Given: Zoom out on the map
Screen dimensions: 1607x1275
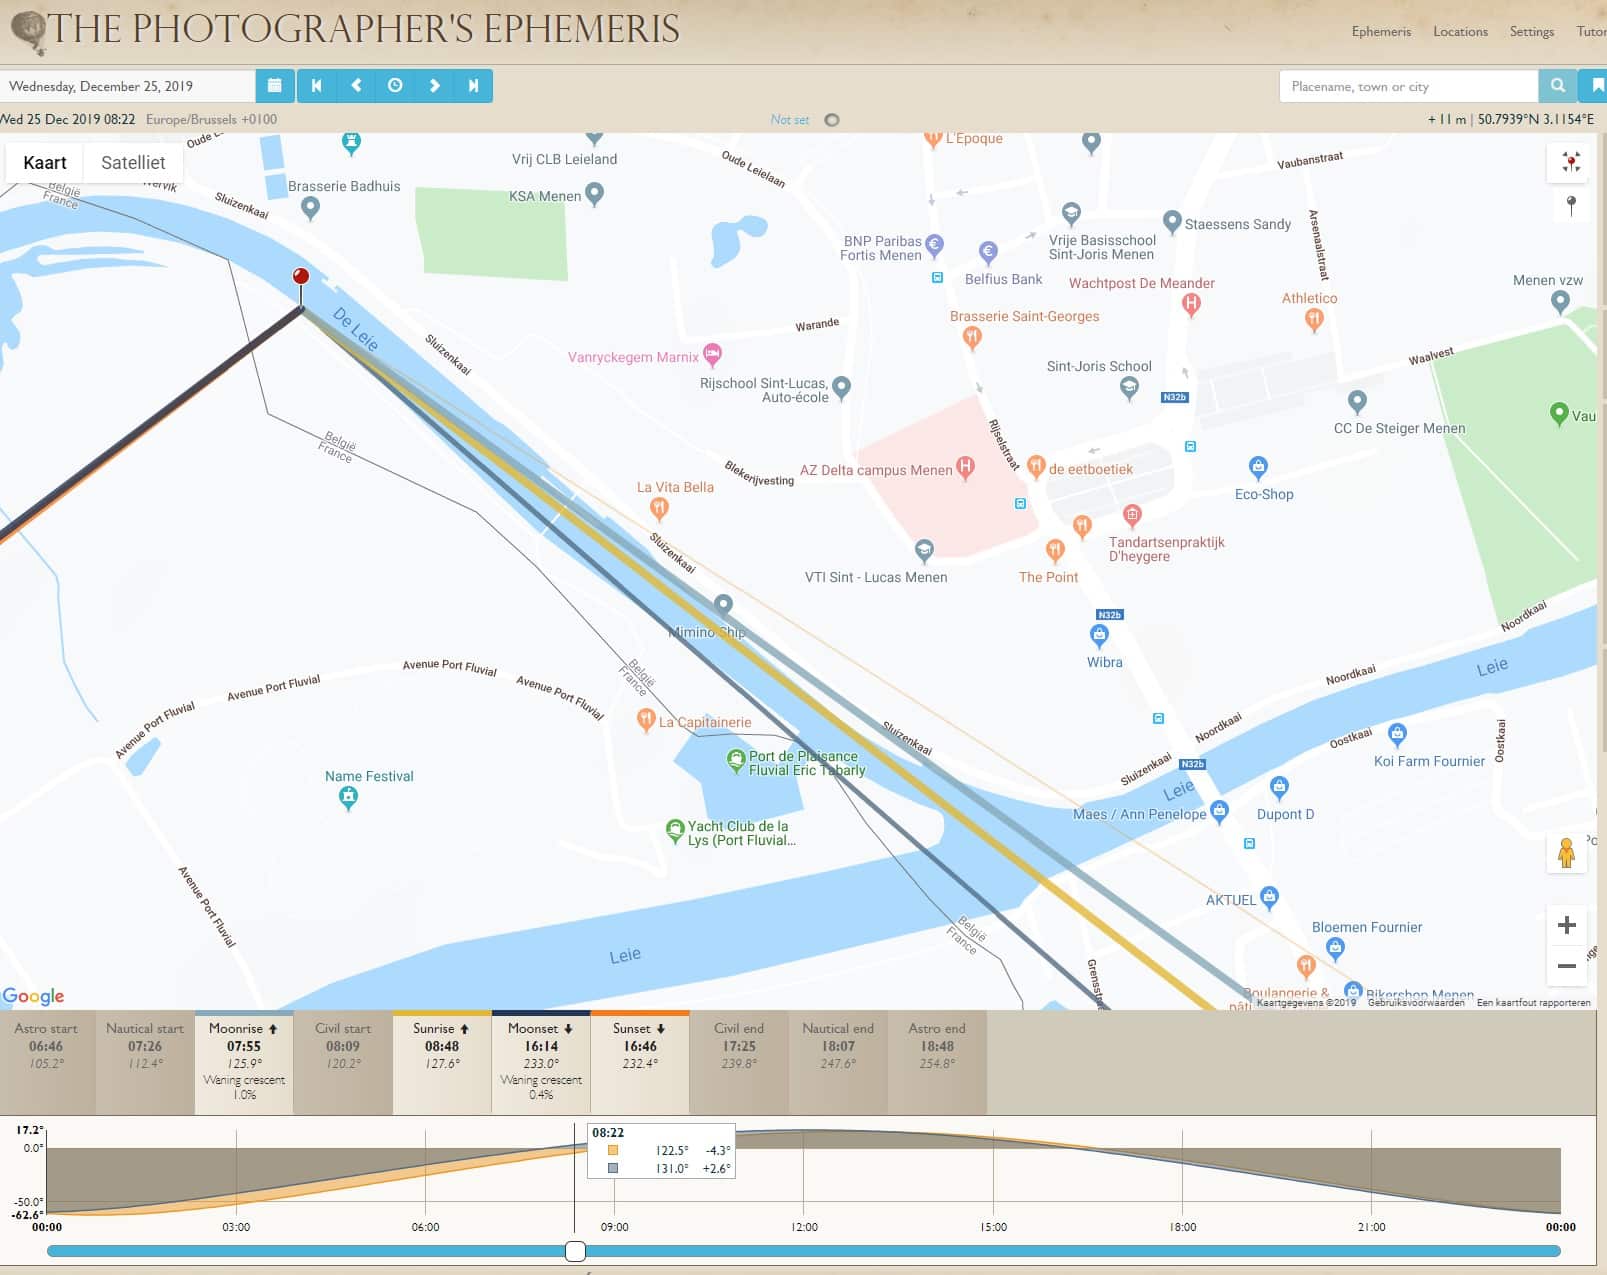Looking at the screenshot, I should [1567, 966].
